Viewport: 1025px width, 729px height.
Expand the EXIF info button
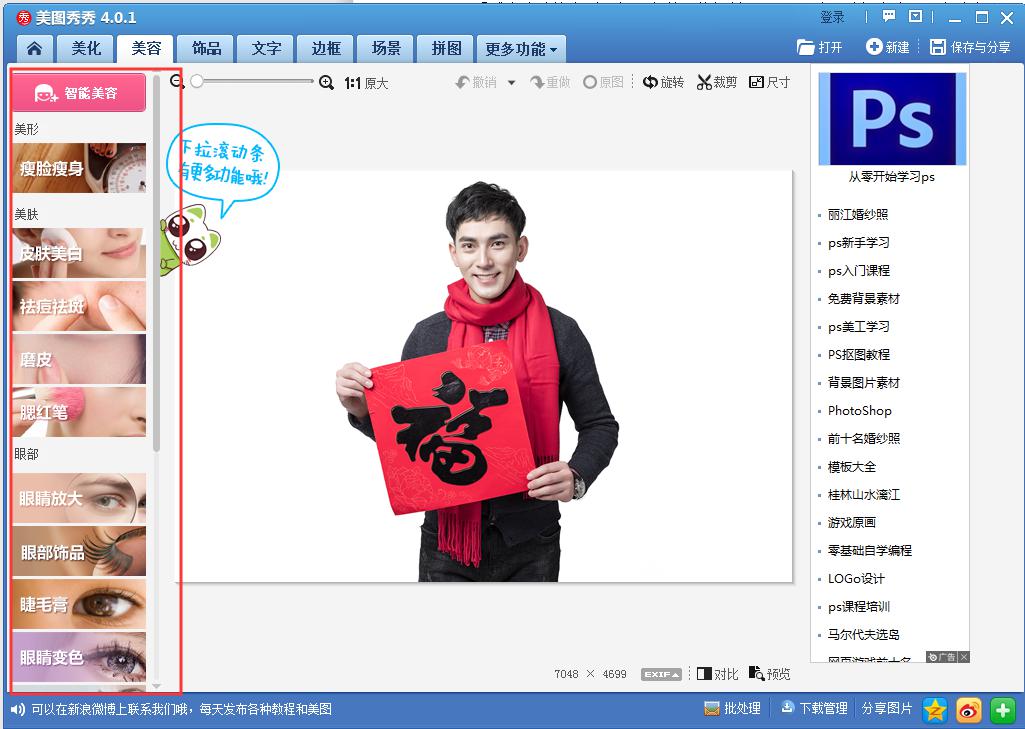661,674
